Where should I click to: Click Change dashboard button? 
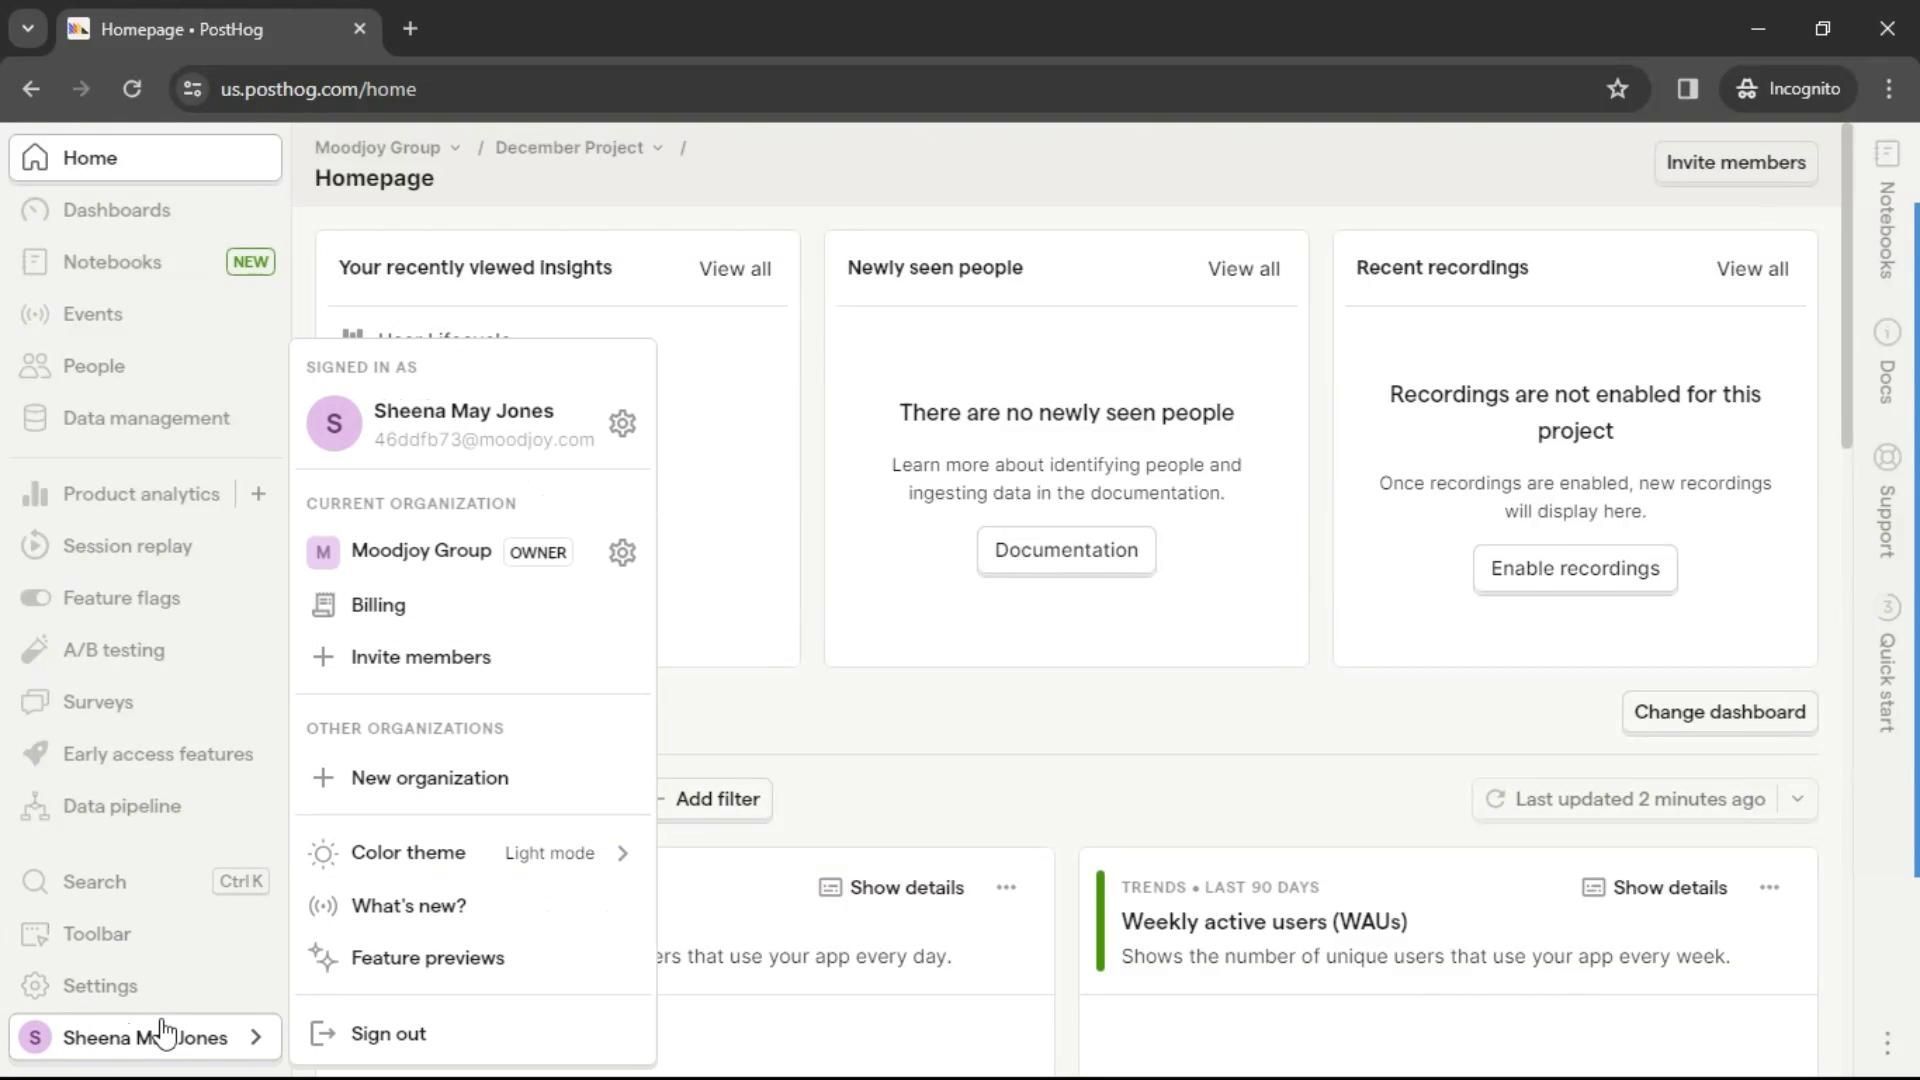(1719, 712)
